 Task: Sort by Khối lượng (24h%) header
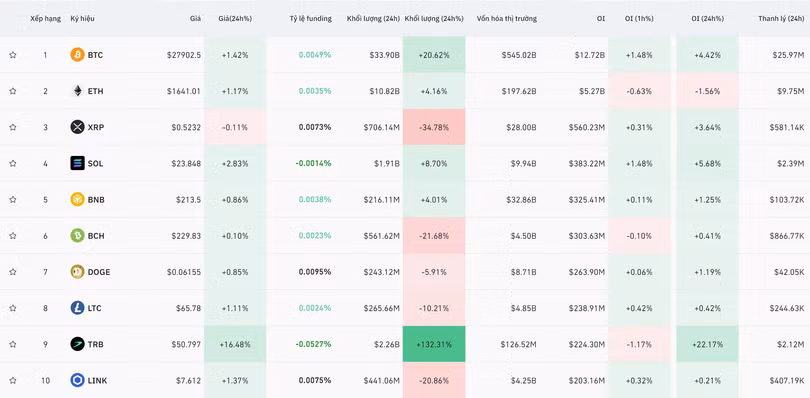(434, 19)
